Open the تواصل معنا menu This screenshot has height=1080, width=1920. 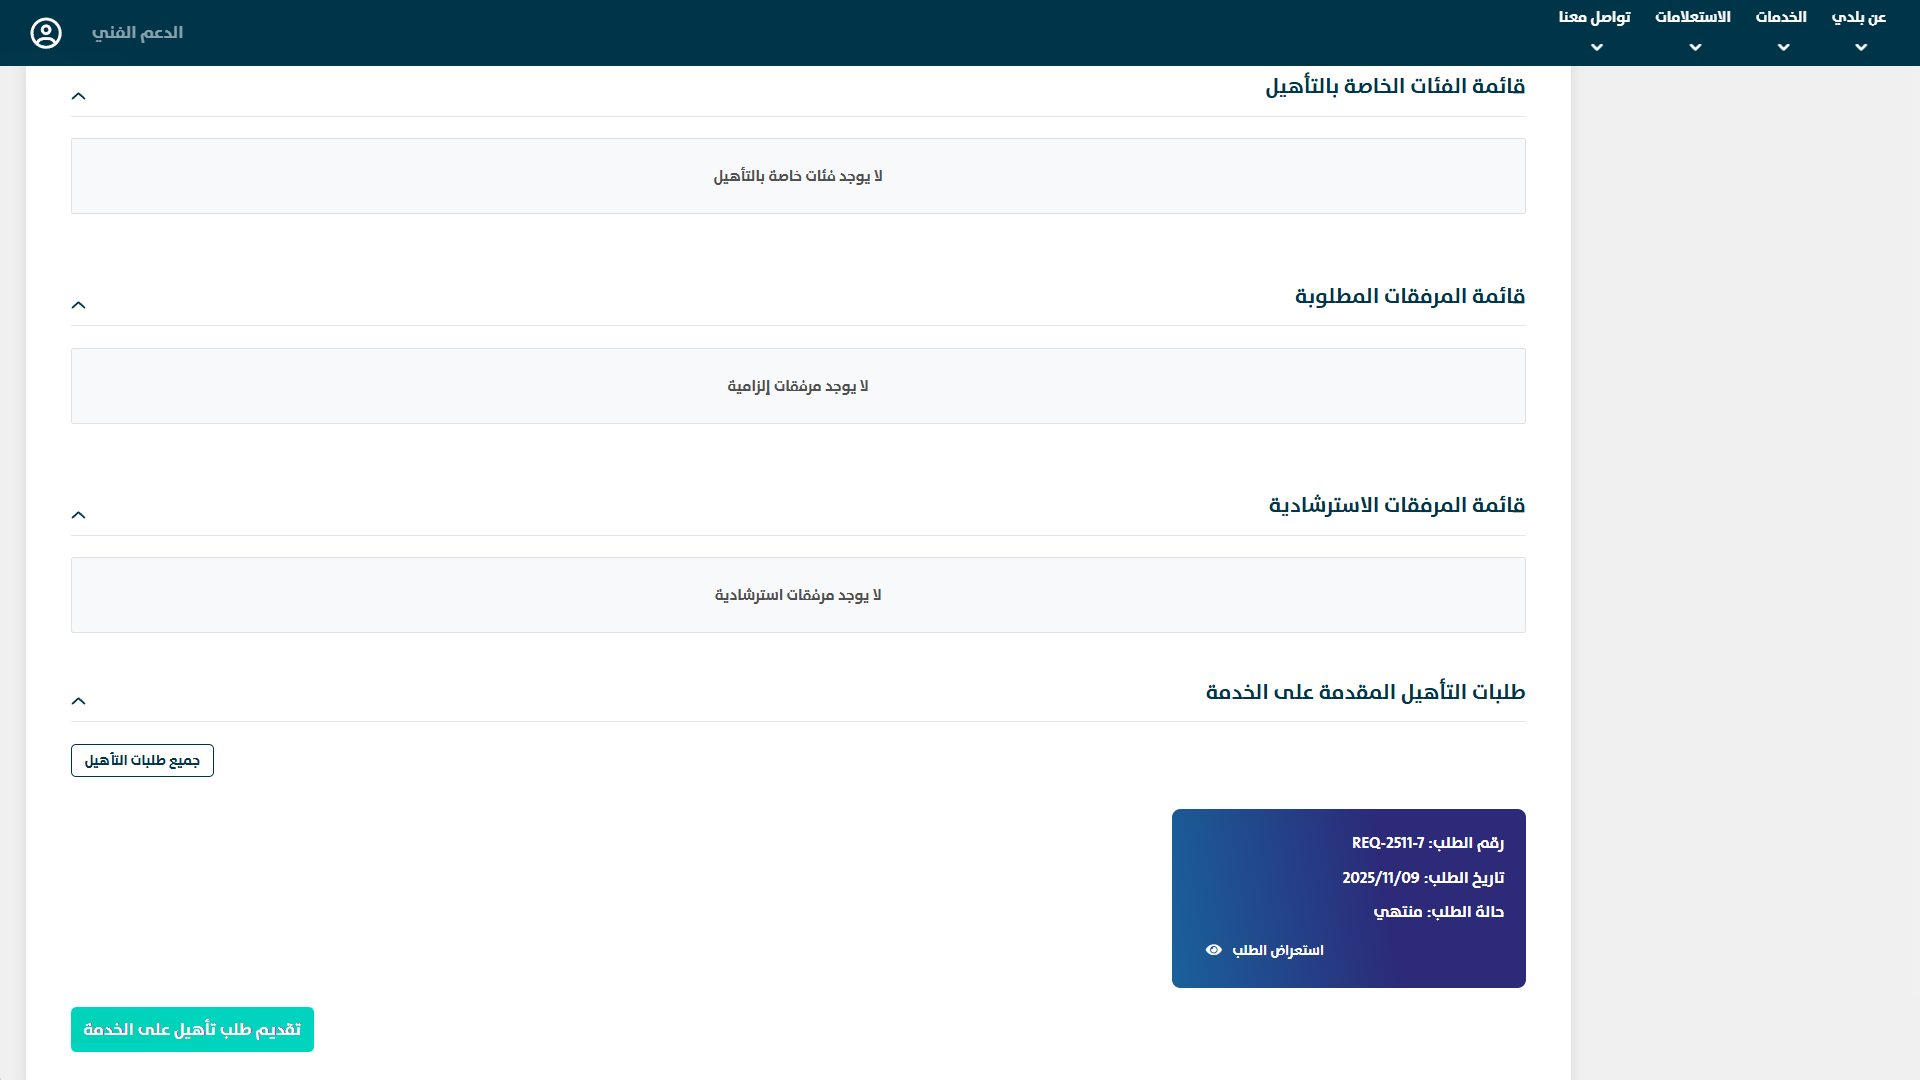(x=1594, y=17)
